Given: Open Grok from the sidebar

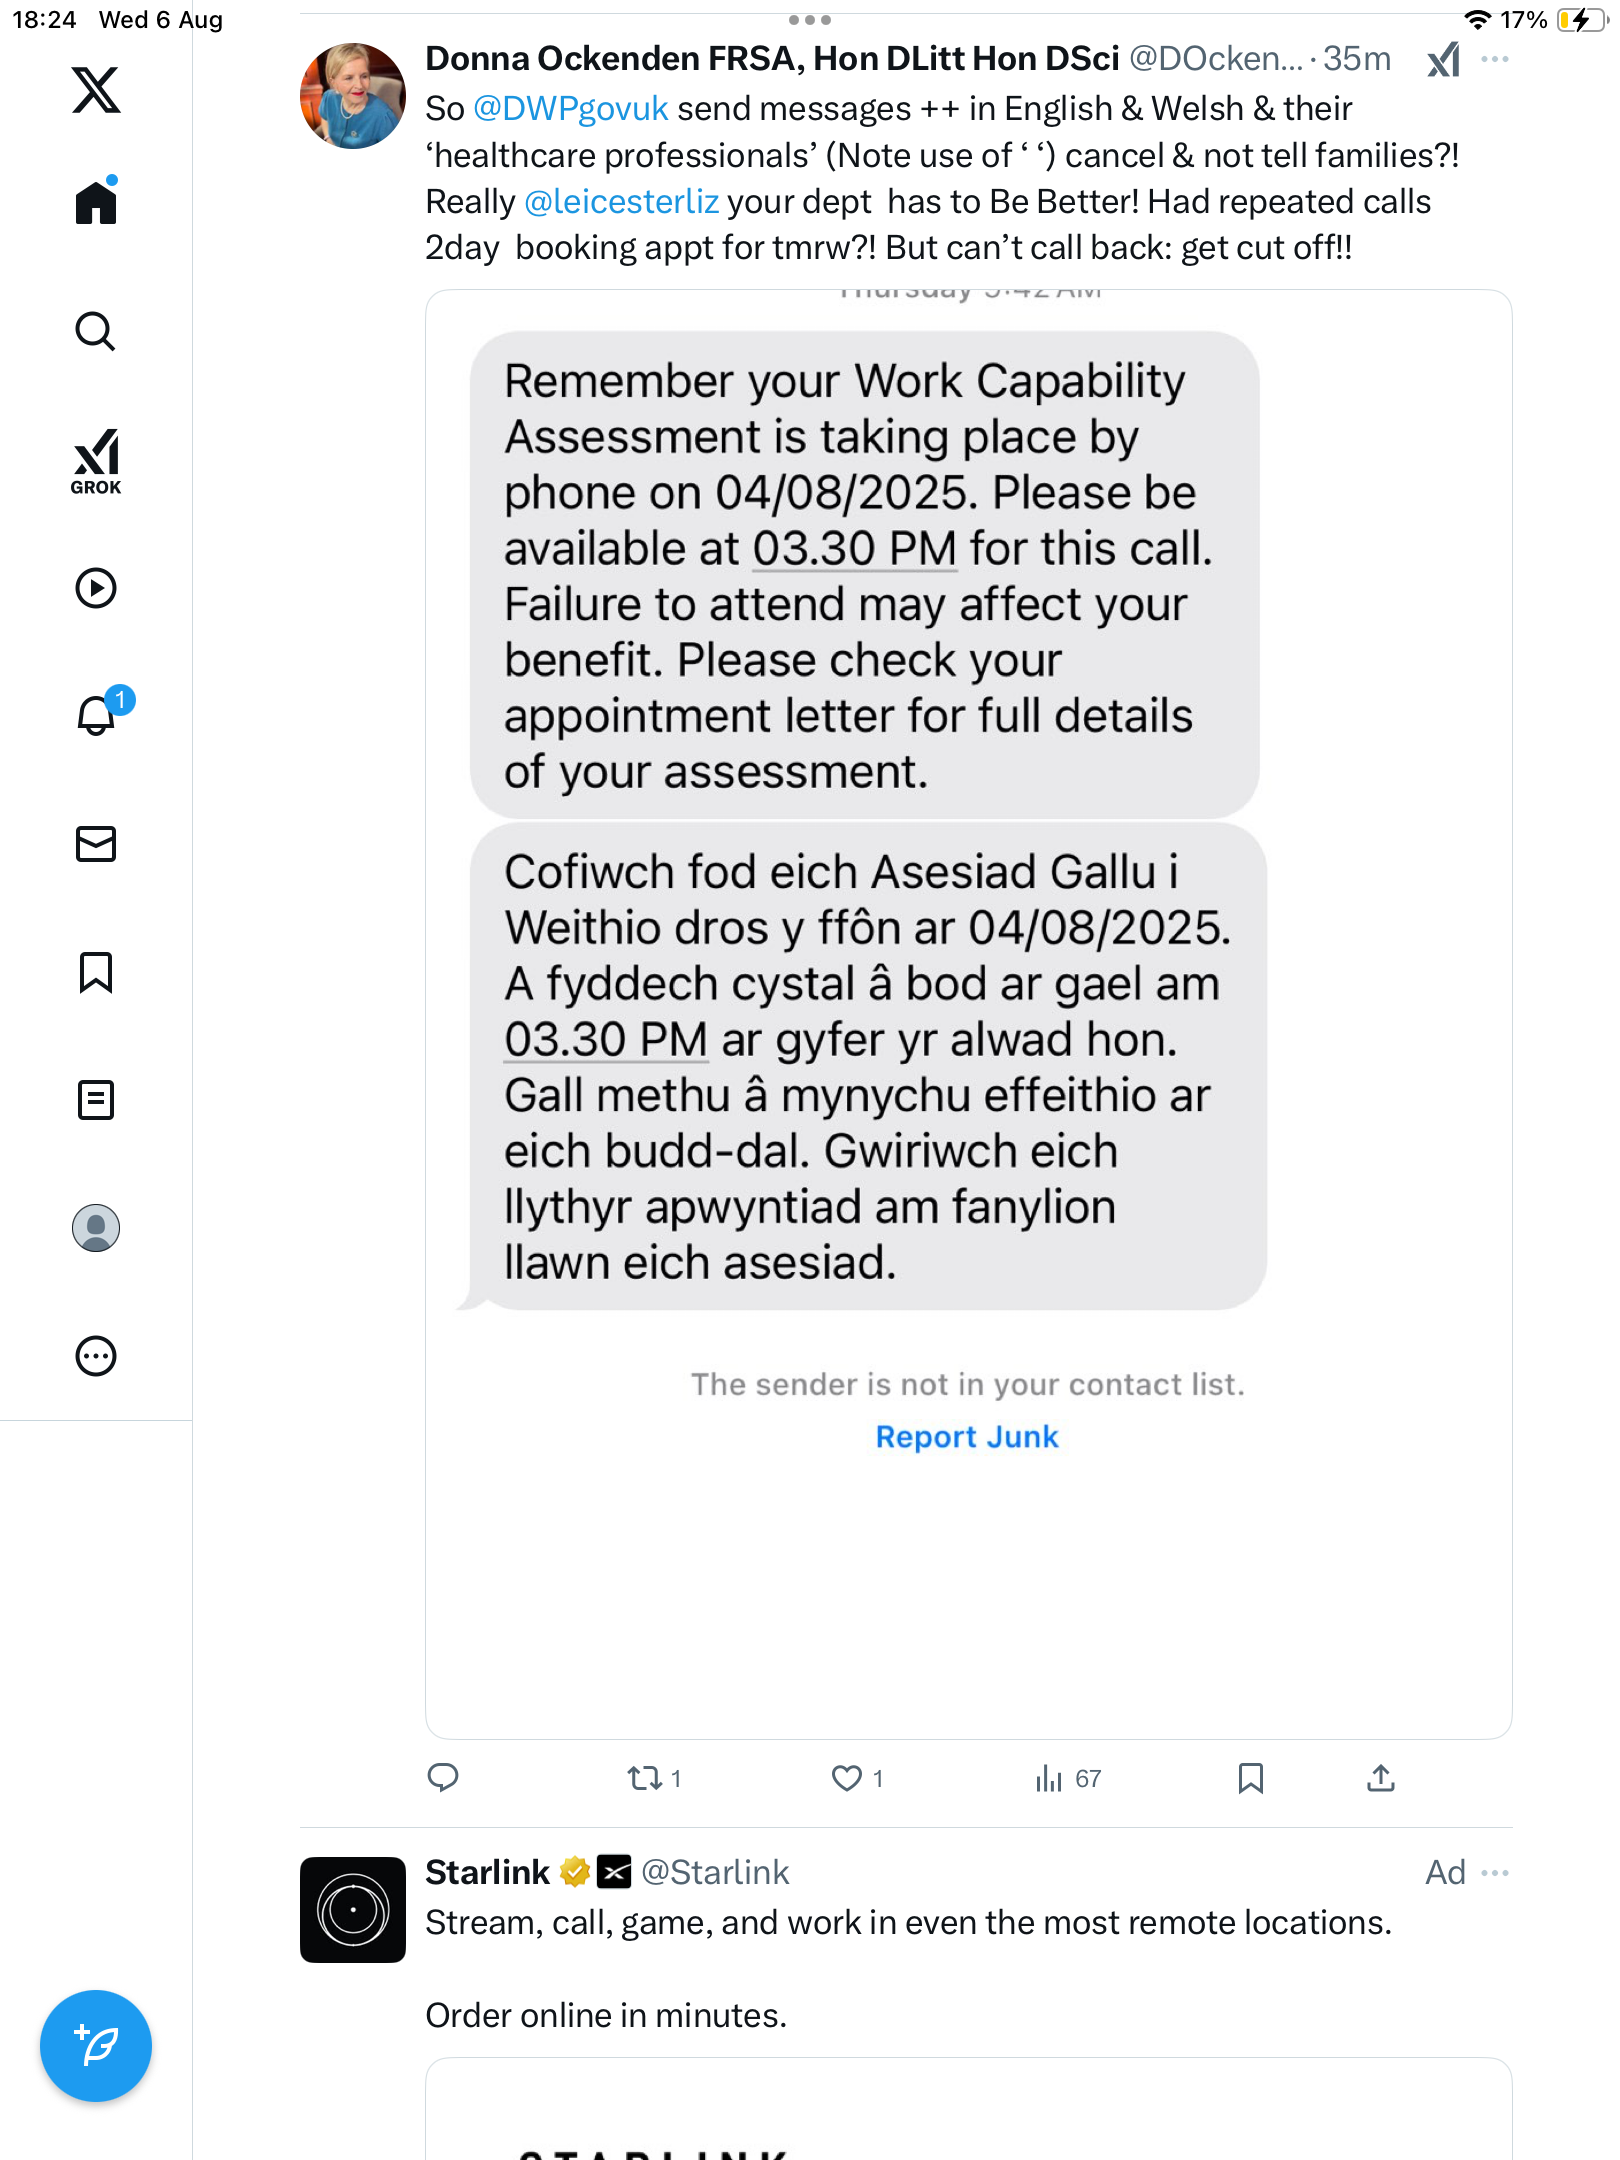Looking at the screenshot, I should (96, 461).
